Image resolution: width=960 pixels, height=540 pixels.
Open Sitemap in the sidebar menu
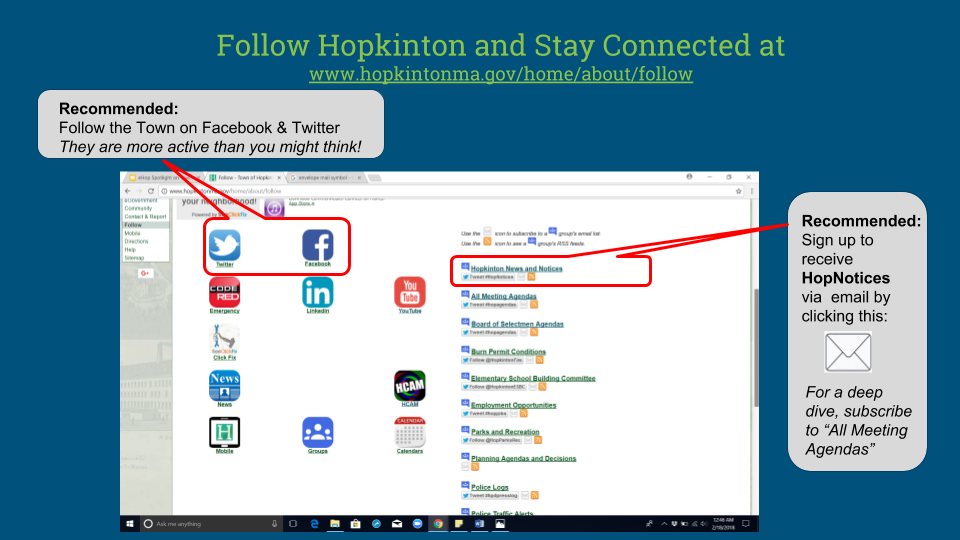click(x=134, y=258)
